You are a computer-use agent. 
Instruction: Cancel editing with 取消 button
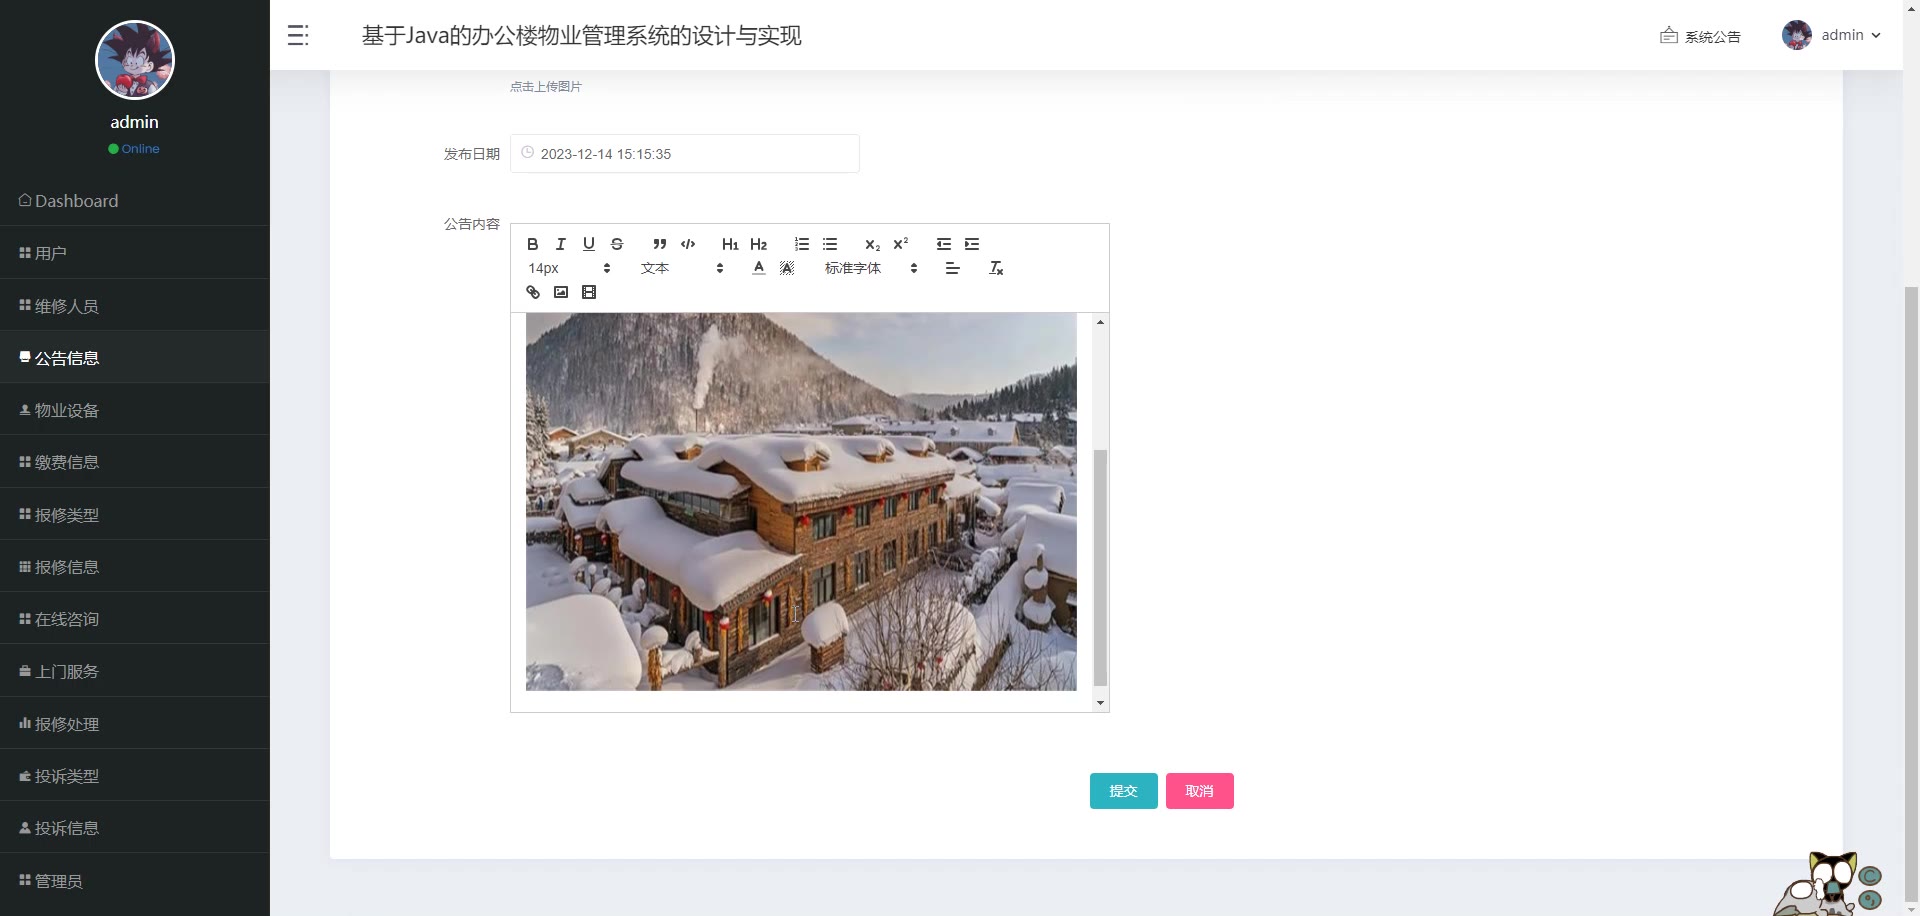point(1200,791)
